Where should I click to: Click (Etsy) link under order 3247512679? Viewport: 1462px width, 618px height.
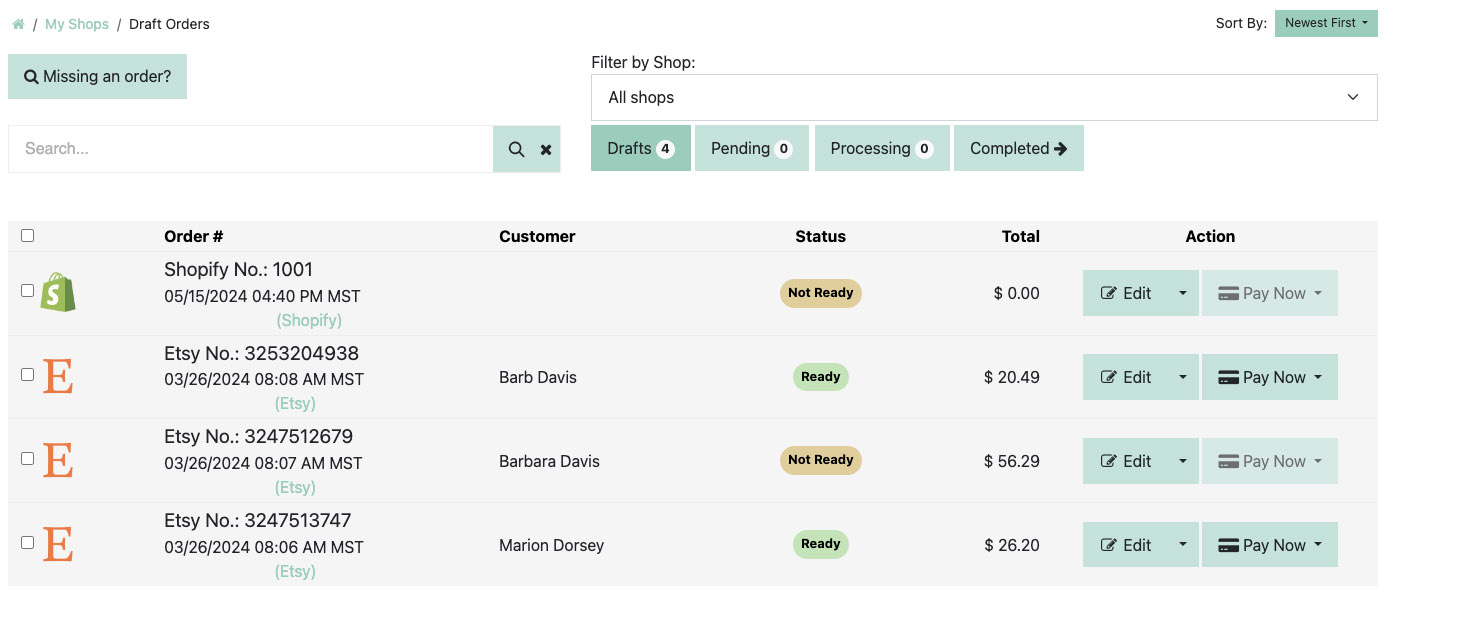click(295, 487)
